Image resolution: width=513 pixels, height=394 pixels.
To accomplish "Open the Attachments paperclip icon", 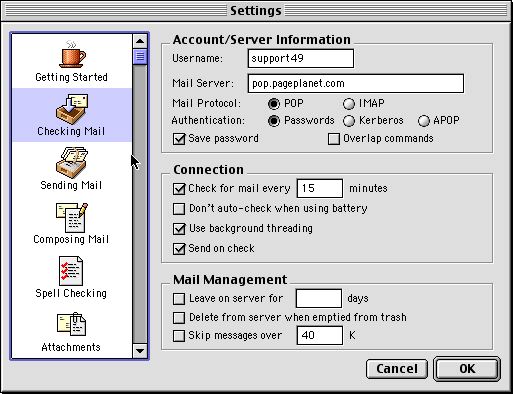I will [x=71, y=324].
